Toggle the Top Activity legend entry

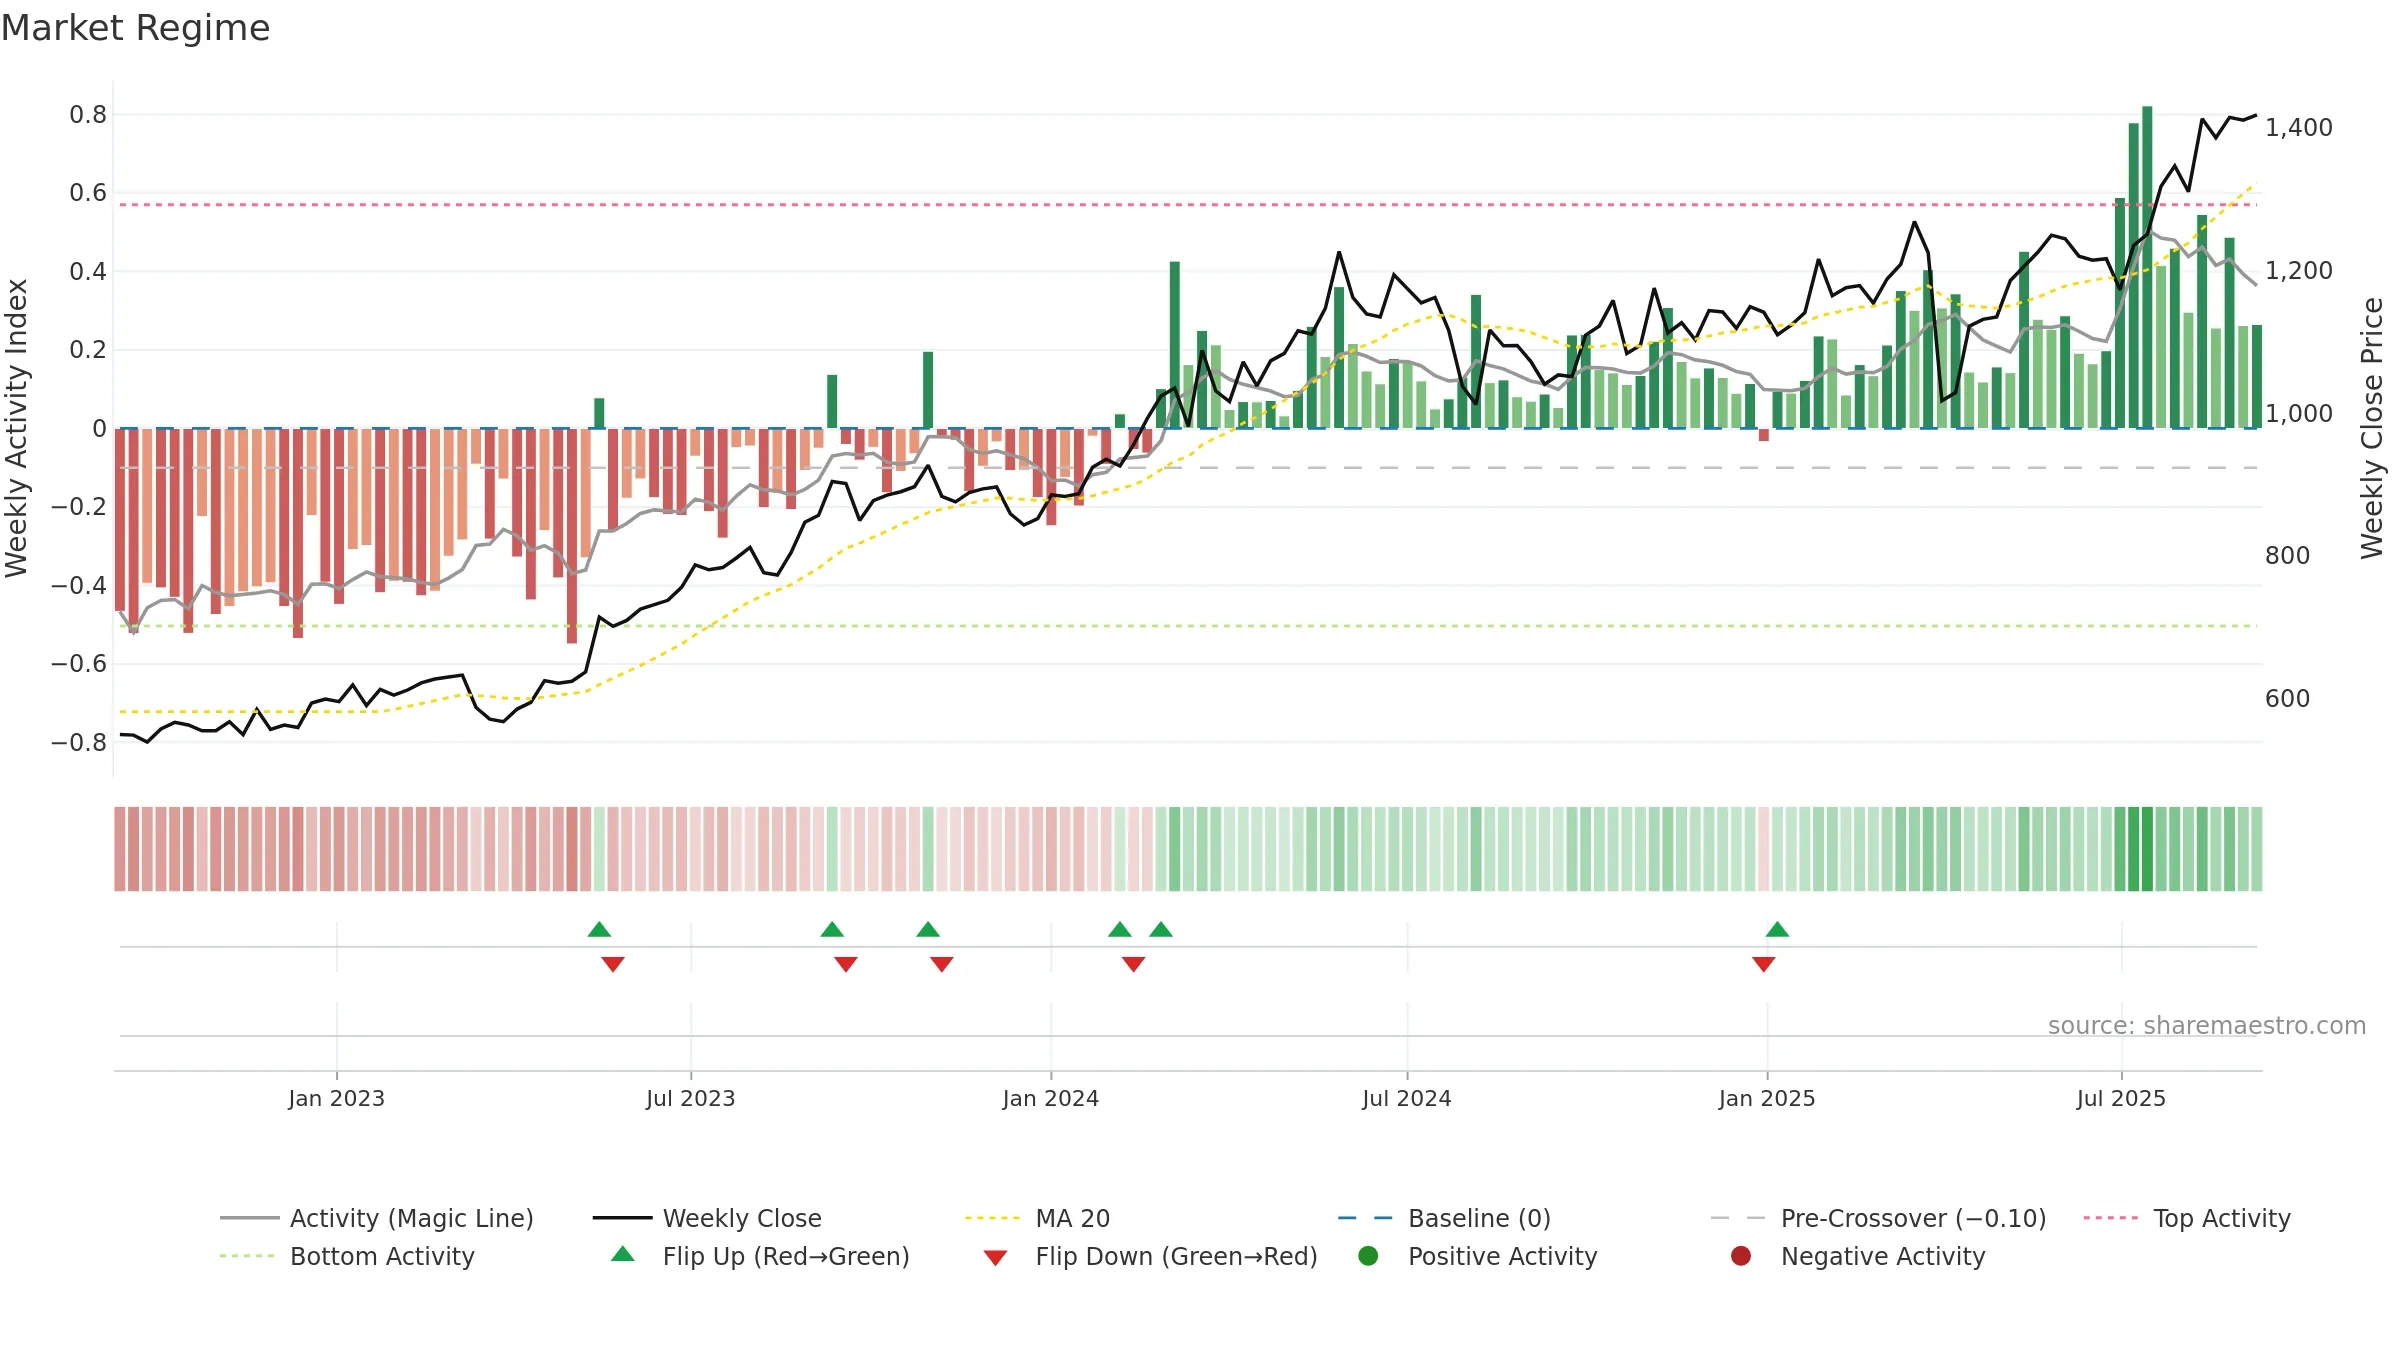coord(2187,1218)
